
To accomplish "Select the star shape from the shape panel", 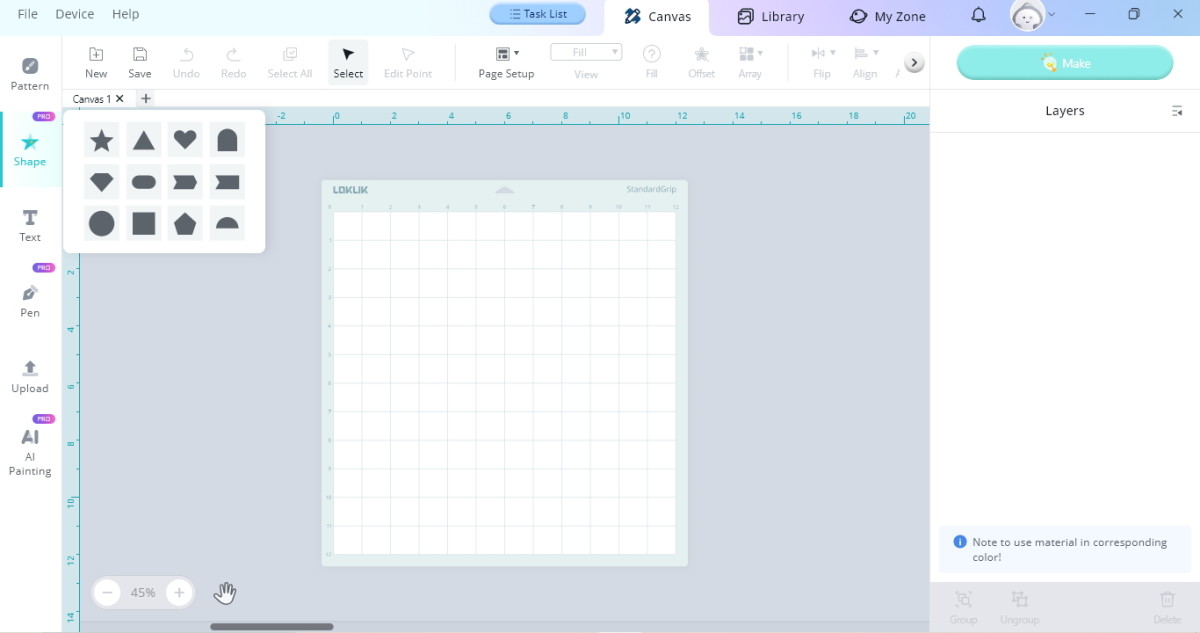I will pos(101,140).
